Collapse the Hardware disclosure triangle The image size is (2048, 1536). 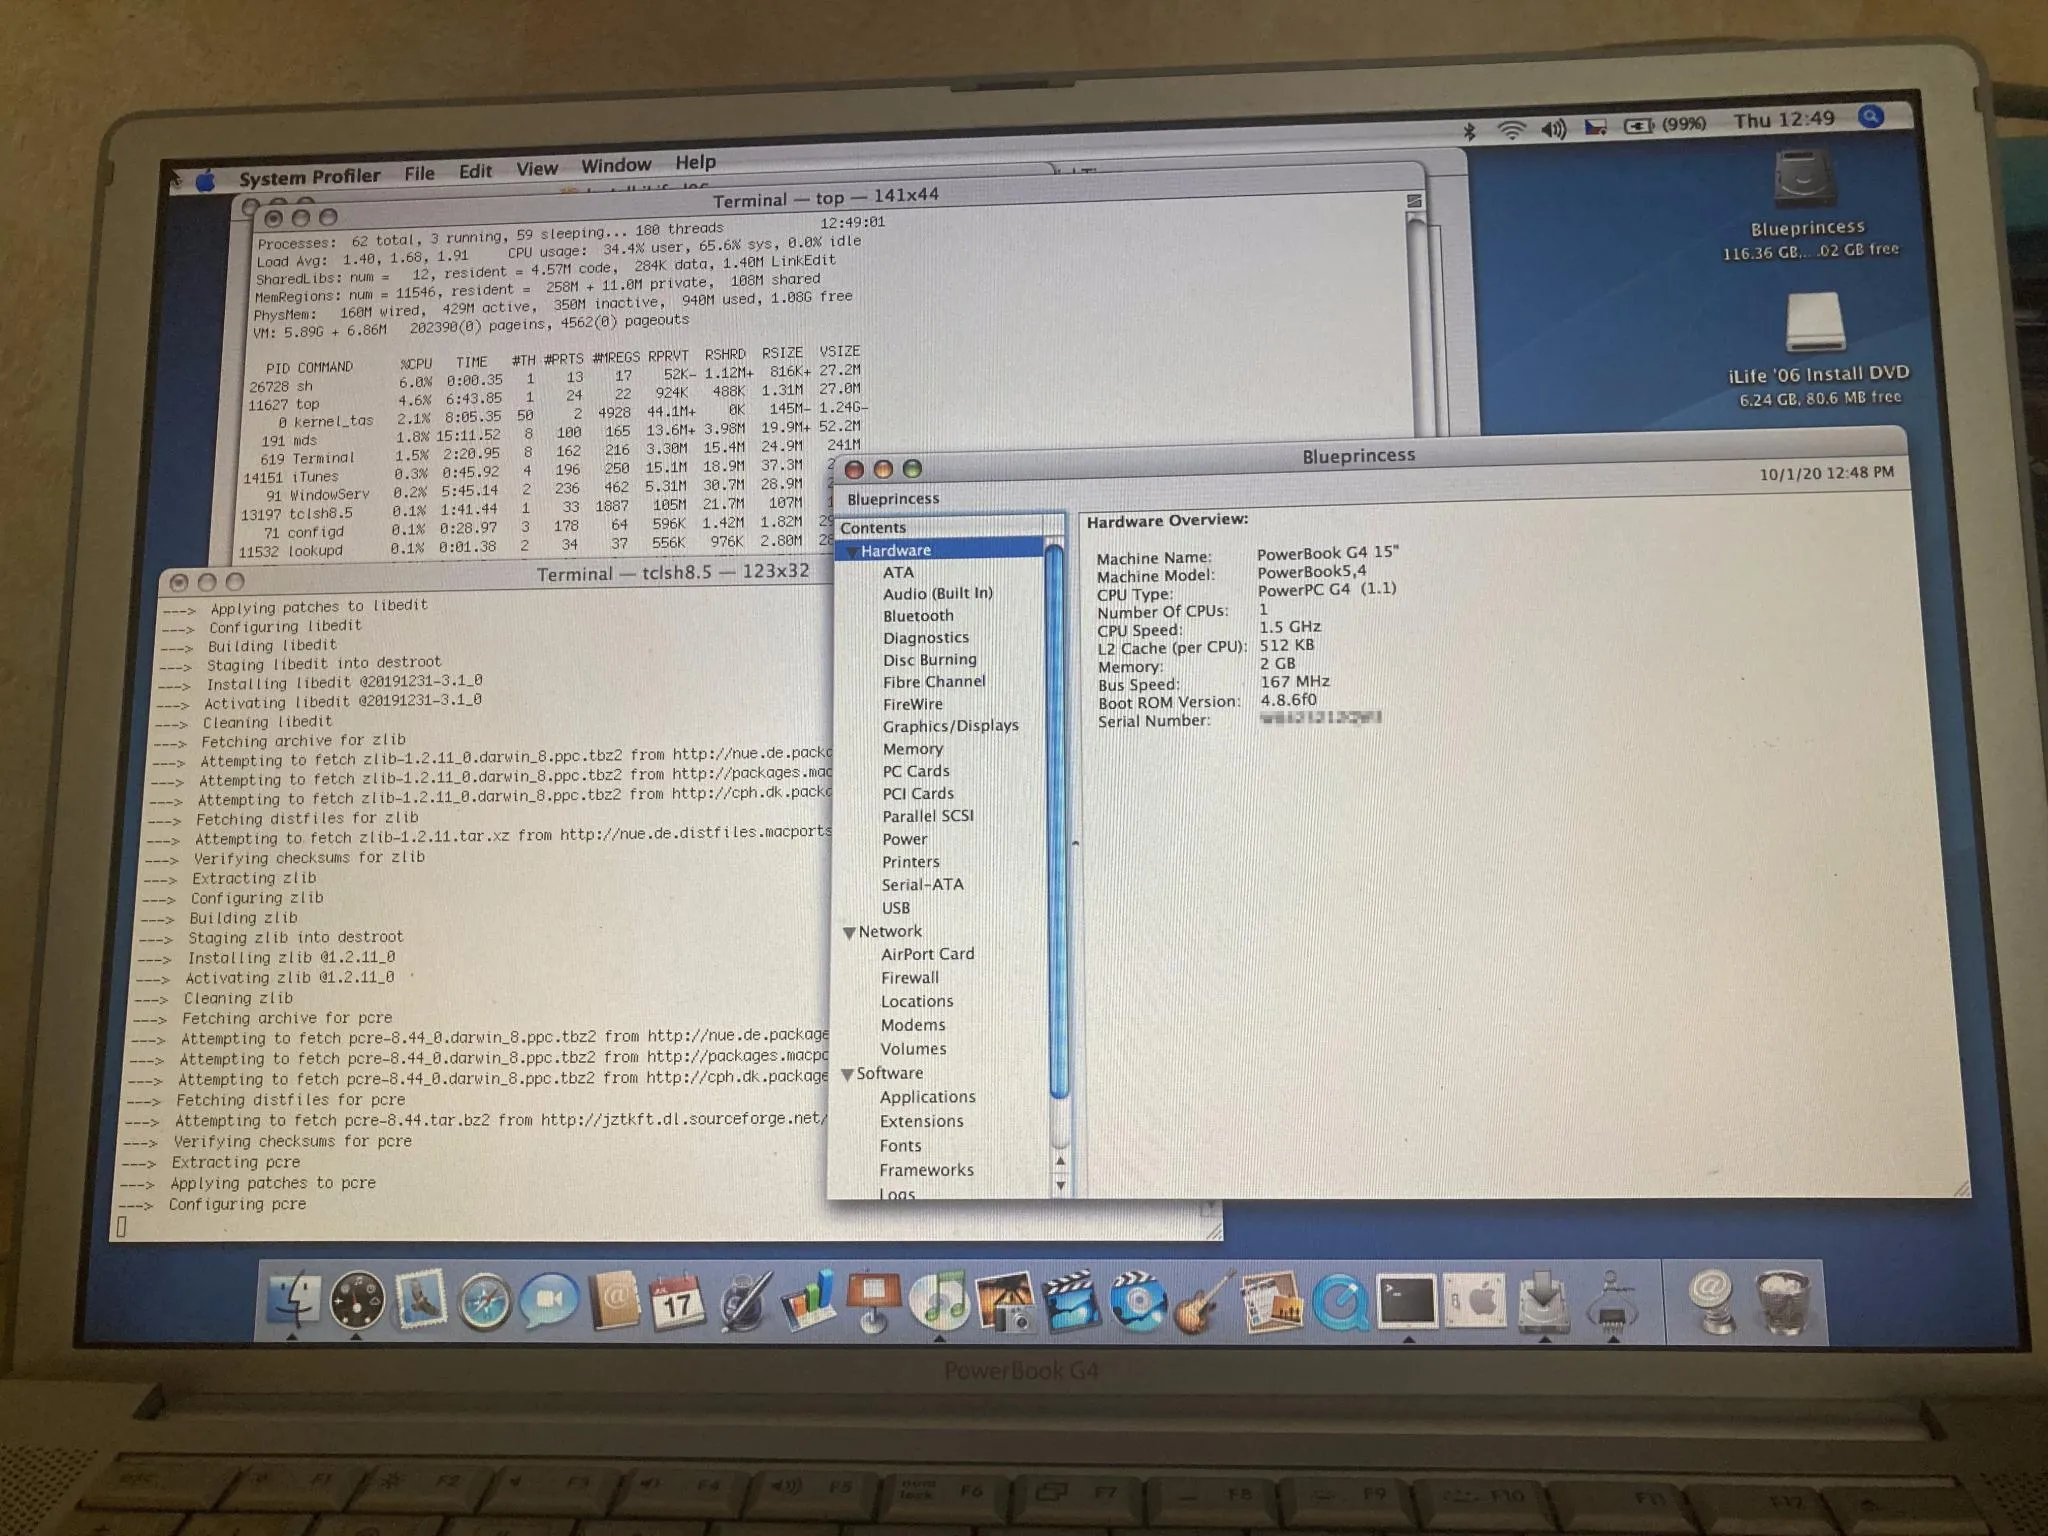click(851, 552)
